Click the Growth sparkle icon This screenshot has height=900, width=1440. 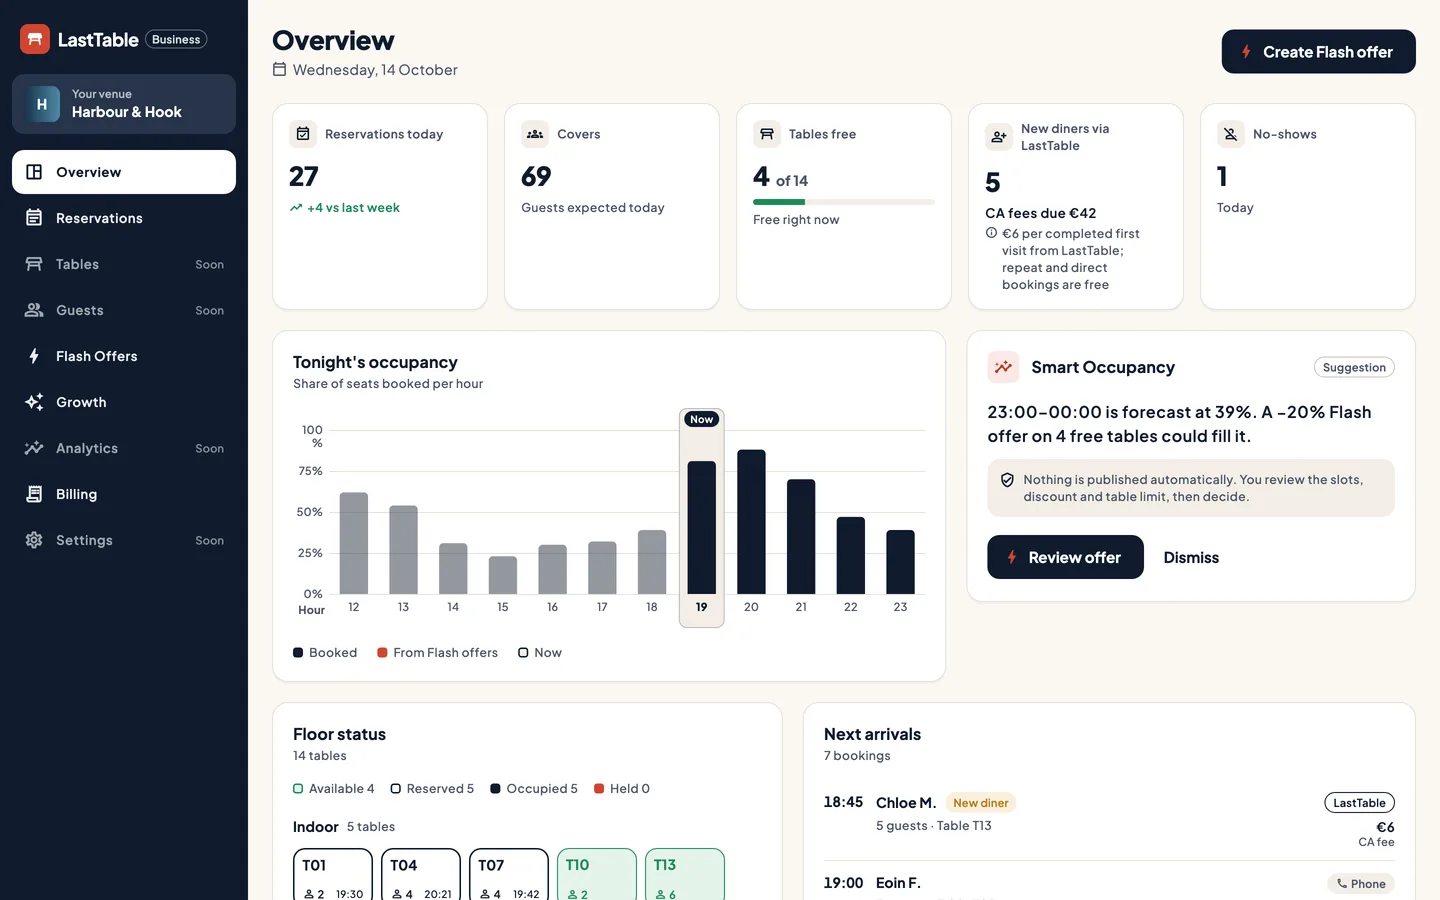pyautogui.click(x=34, y=402)
